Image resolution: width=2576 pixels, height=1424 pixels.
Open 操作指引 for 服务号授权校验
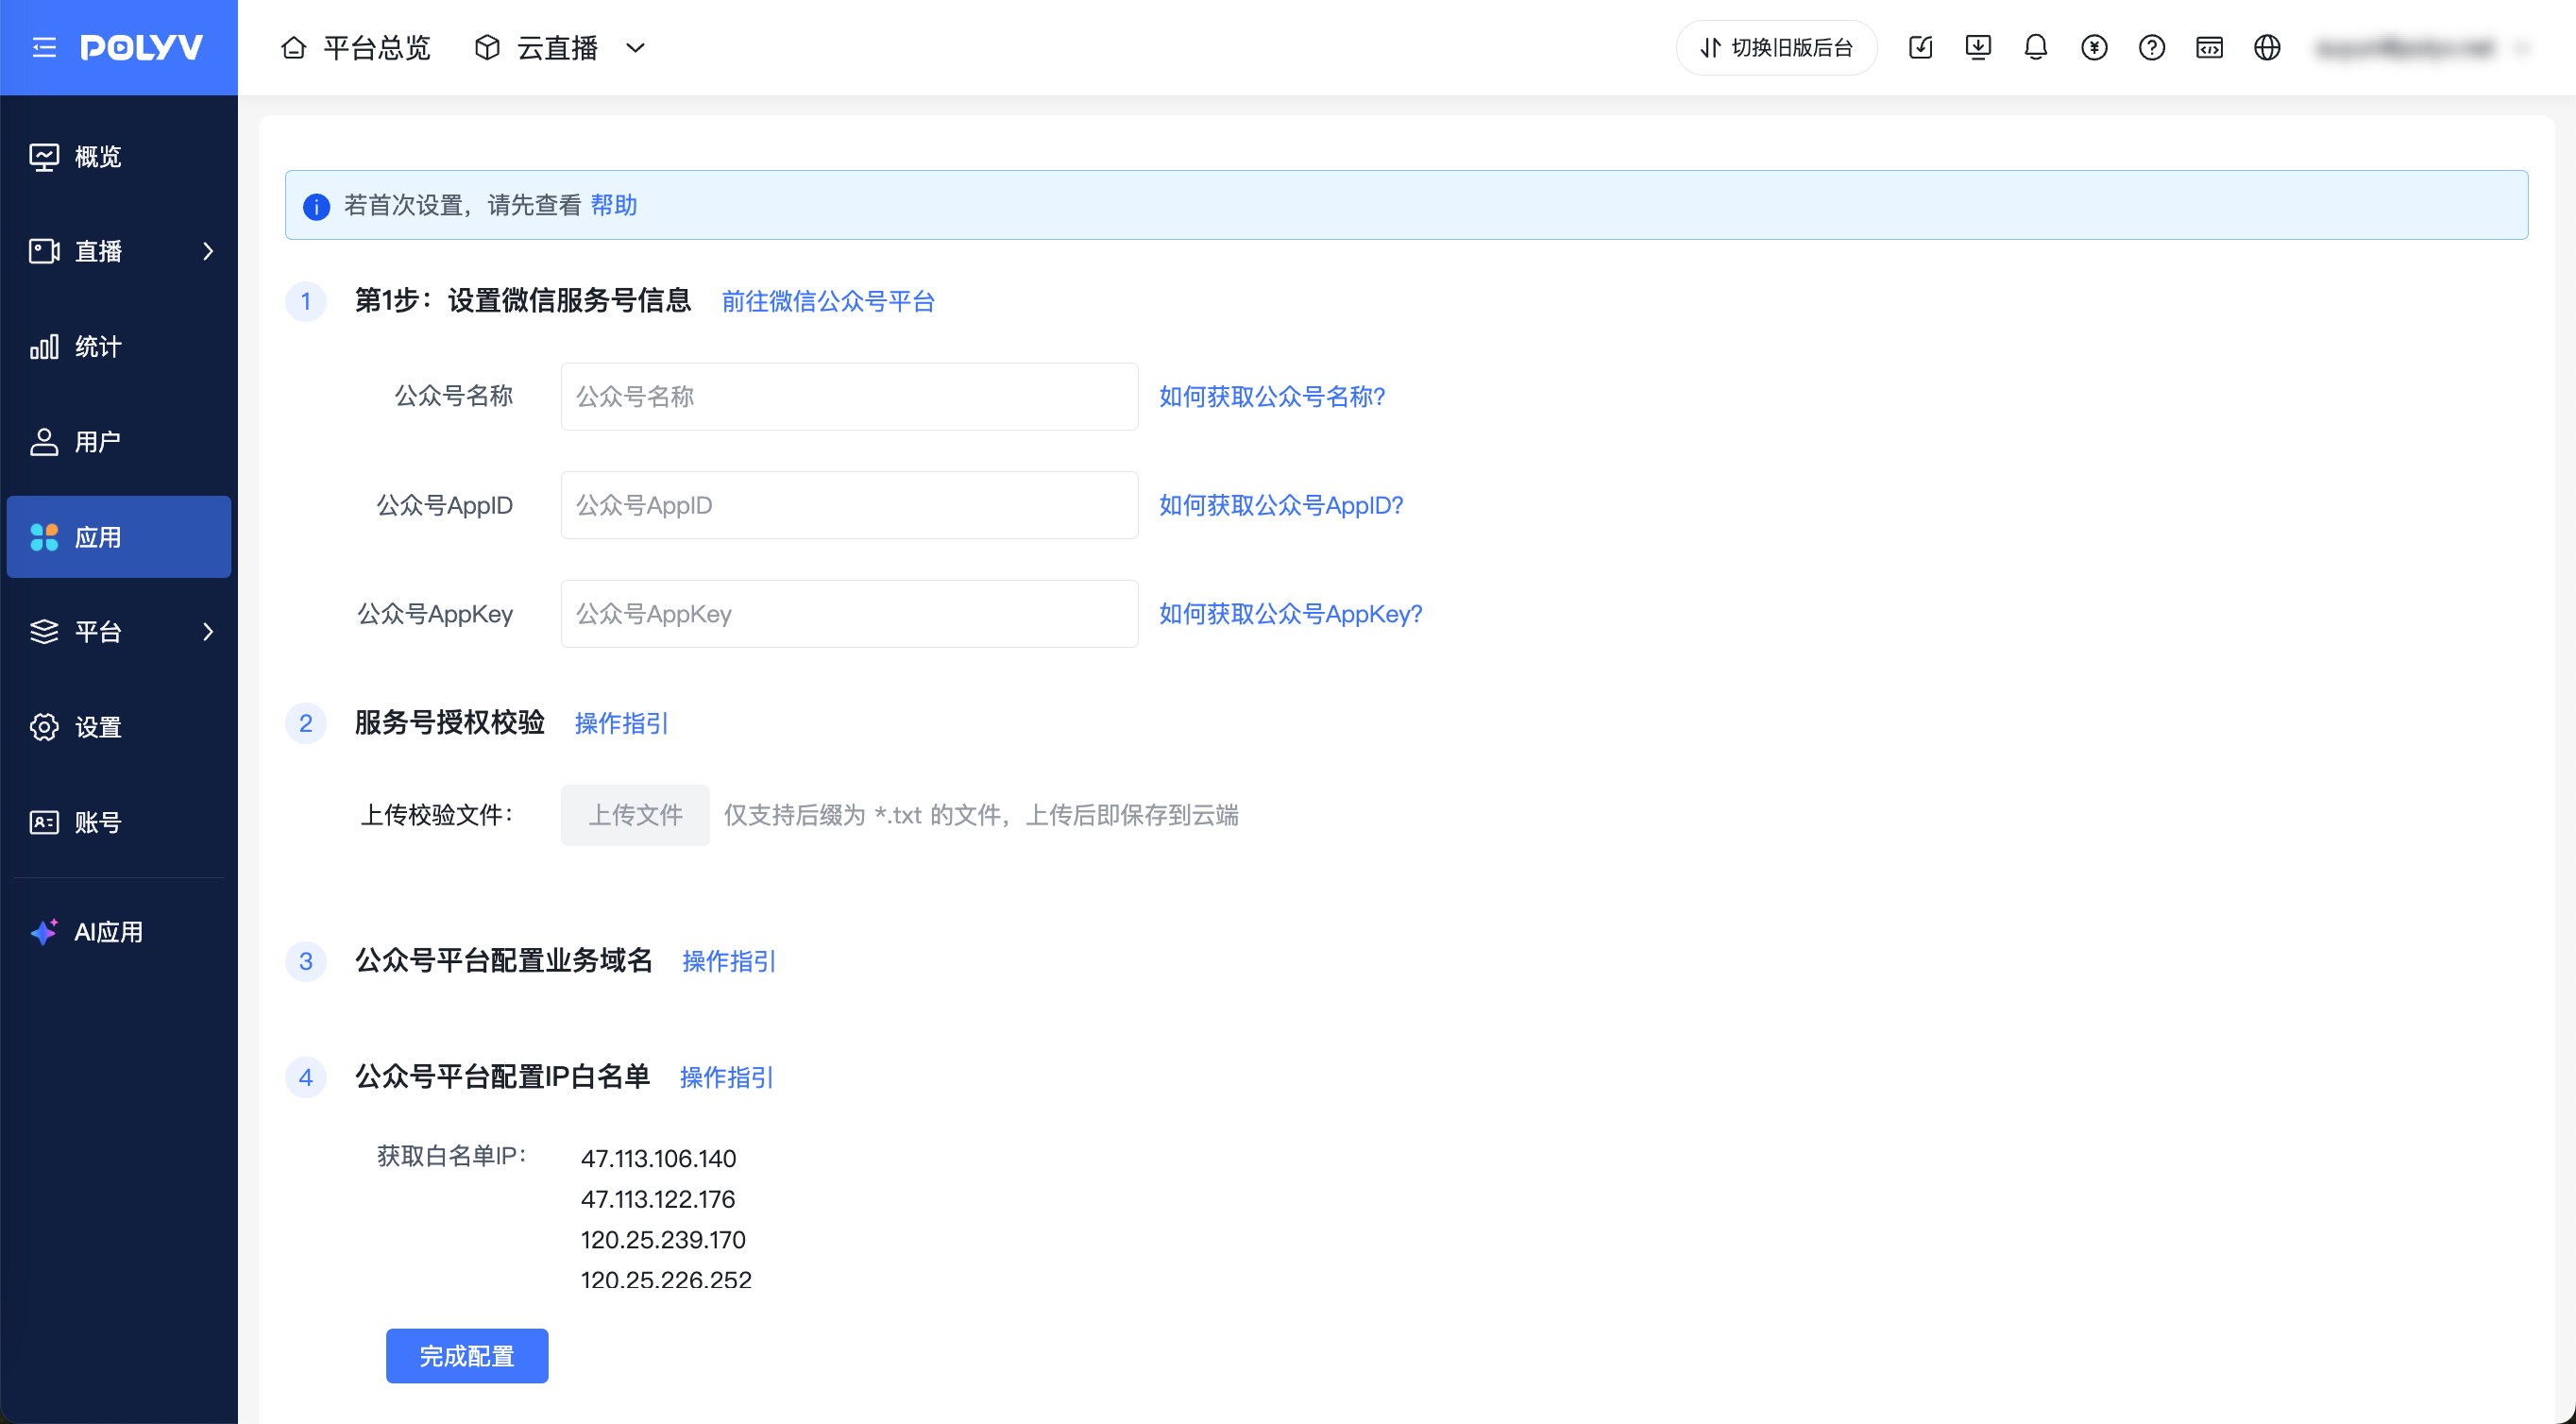pyautogui.click(x=621, y=723)
